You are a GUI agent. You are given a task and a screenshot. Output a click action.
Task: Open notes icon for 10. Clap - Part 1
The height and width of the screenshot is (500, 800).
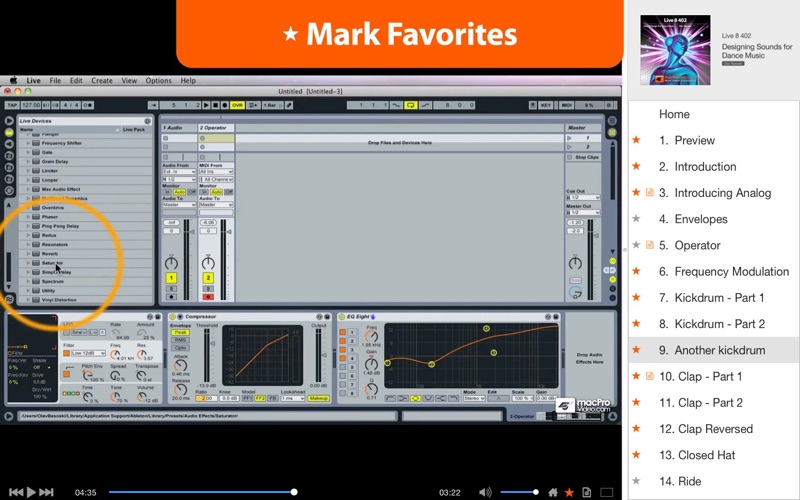[x=649, y=376]
